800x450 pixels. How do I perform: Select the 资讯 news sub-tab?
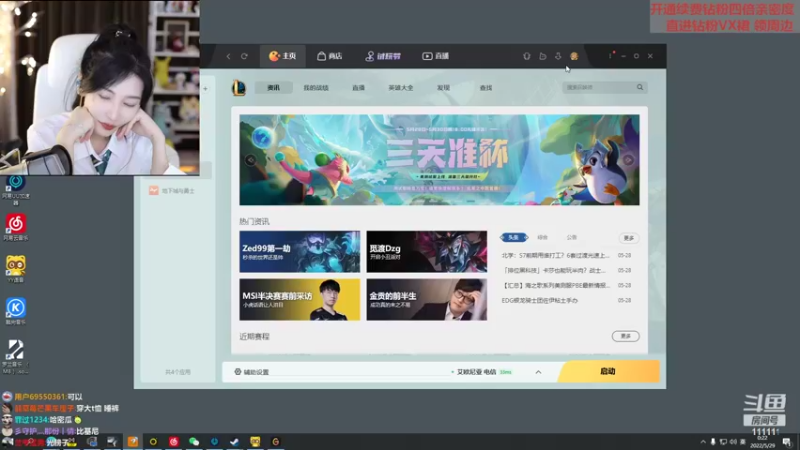click(273, 88)
